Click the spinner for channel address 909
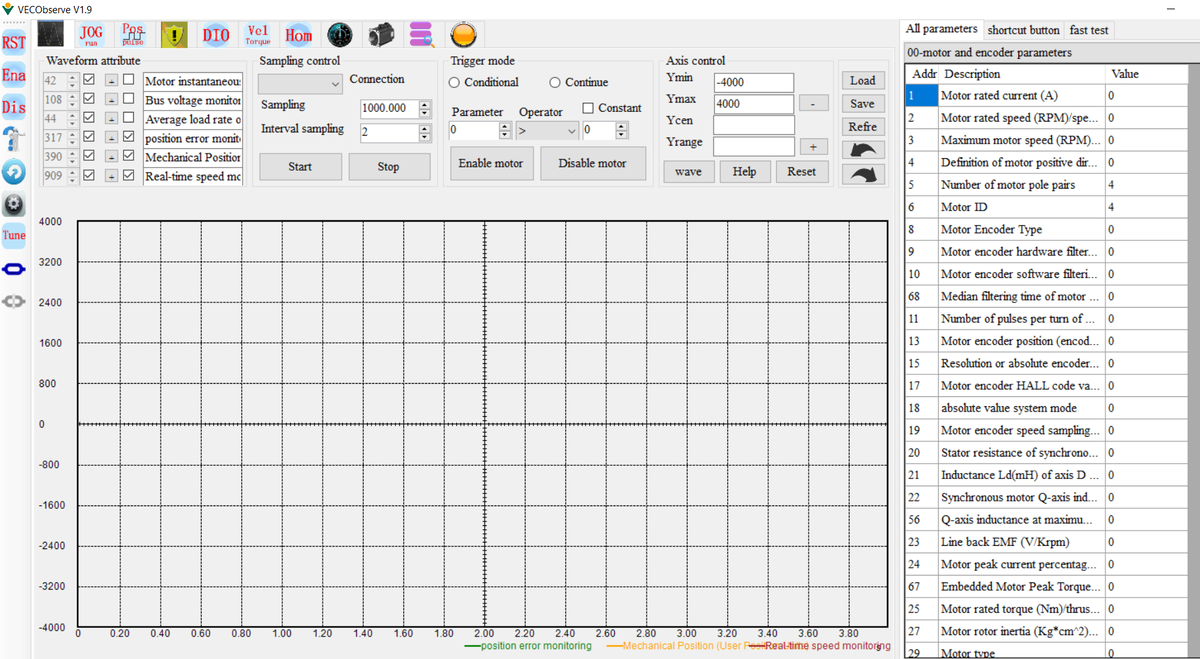This screenshot has height=659, width=1200. [x=73, y=176]
